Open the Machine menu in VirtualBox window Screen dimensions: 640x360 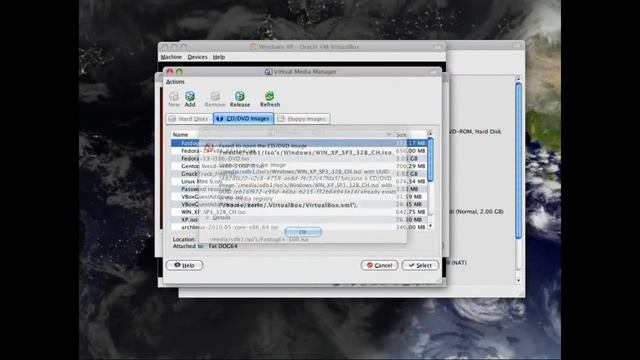coord(171,57)
